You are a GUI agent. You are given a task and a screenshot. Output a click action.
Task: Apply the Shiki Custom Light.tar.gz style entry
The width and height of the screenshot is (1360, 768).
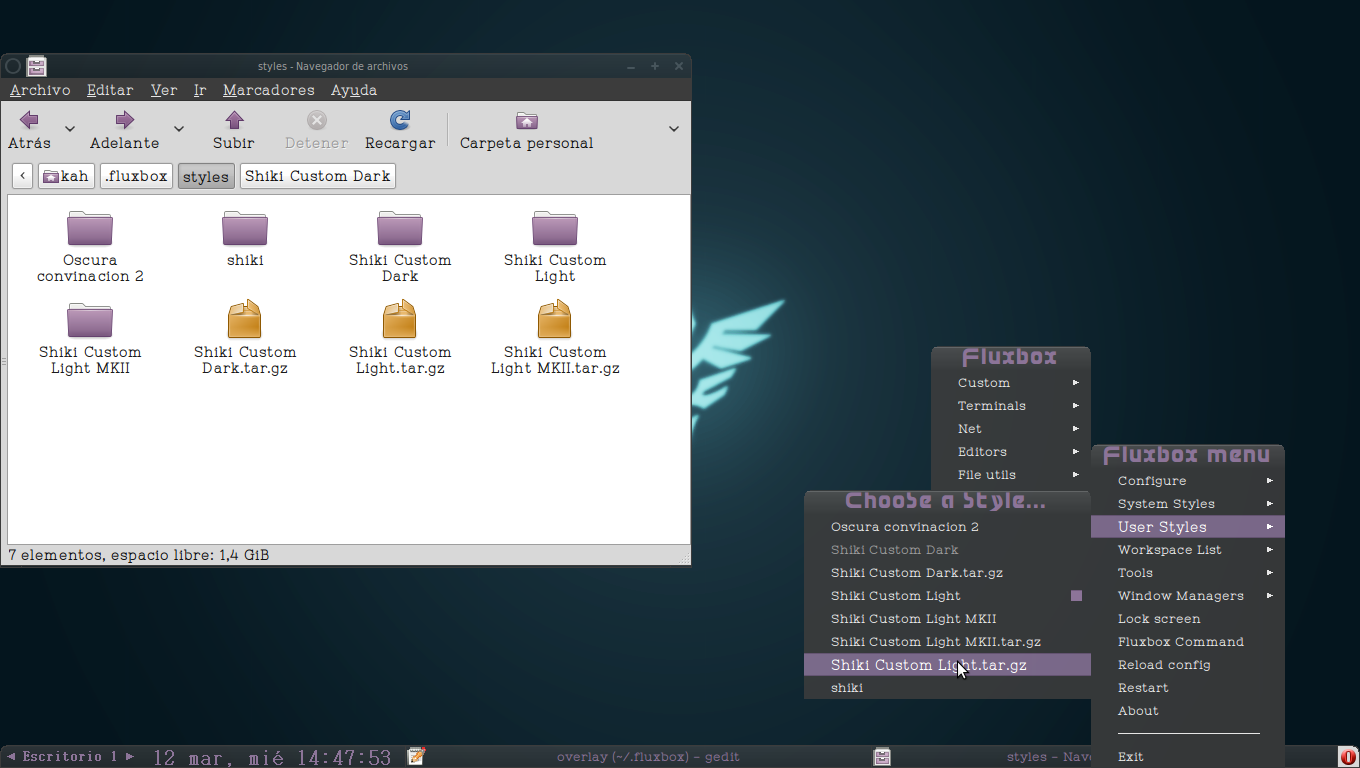click(x=947, y=665)
